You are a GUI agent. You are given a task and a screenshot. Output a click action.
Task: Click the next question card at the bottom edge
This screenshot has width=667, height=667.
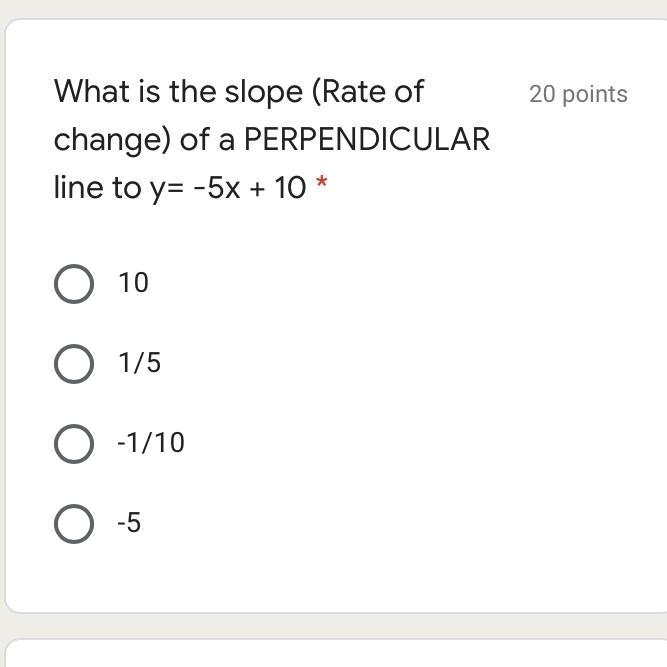point(330,653)
